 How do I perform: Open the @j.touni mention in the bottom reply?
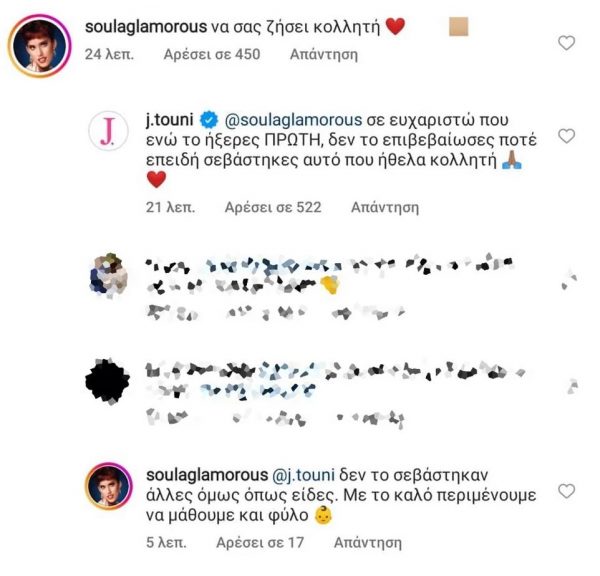click(303, 475)
